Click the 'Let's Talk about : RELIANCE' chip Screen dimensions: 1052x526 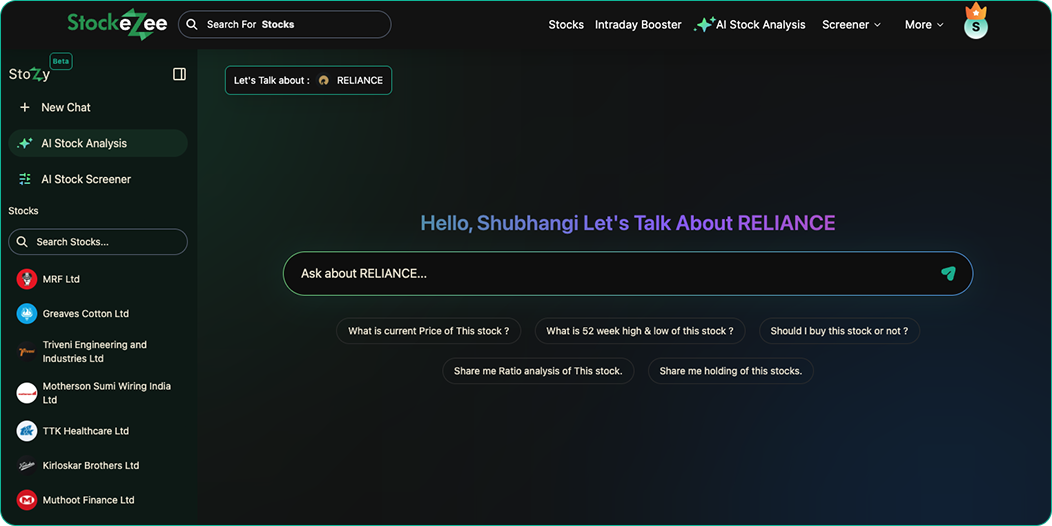(x=309, y=81)
